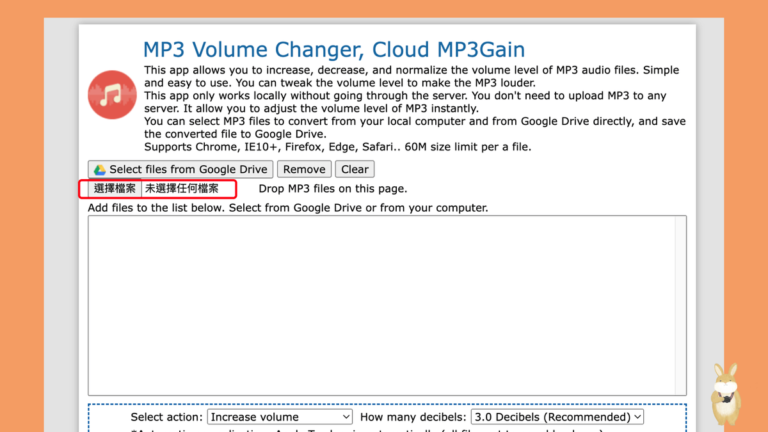Image resolution: width=768 pixels, height=432 pixels.
Task: Click the MP3 Volume Changer title heading
Action: click(334, 49)
